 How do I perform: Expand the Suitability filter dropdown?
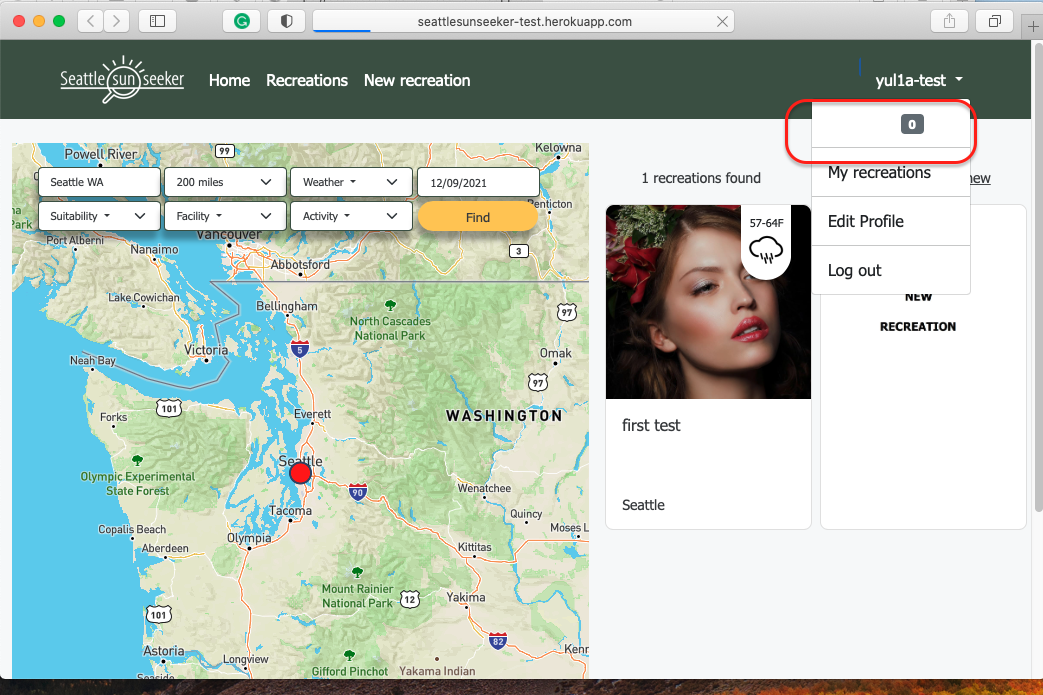[99, 215]
